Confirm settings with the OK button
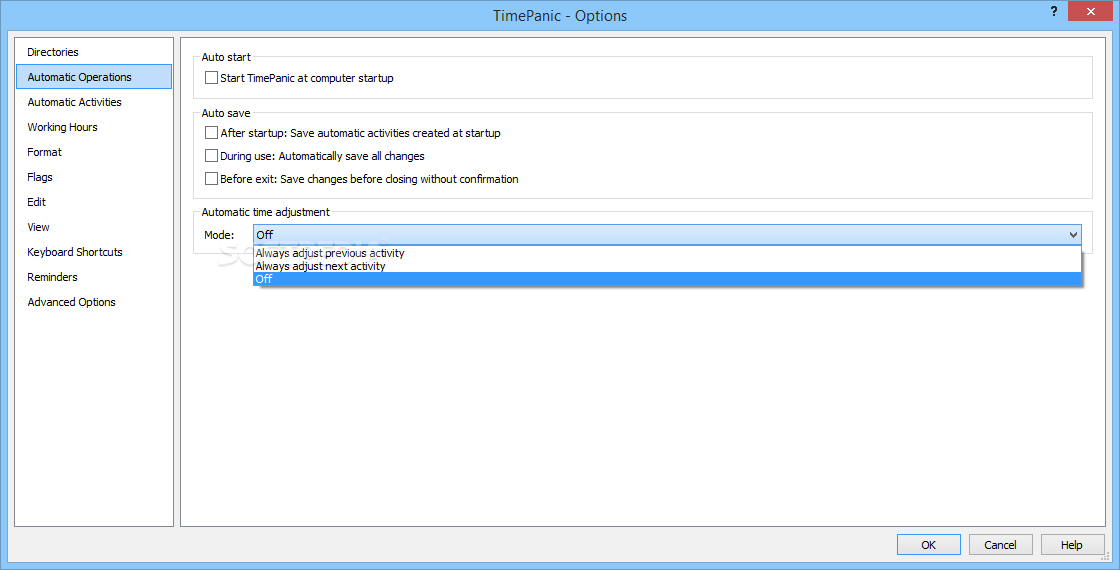Screen dimensions: 1120x570 (x=929, y=545)
